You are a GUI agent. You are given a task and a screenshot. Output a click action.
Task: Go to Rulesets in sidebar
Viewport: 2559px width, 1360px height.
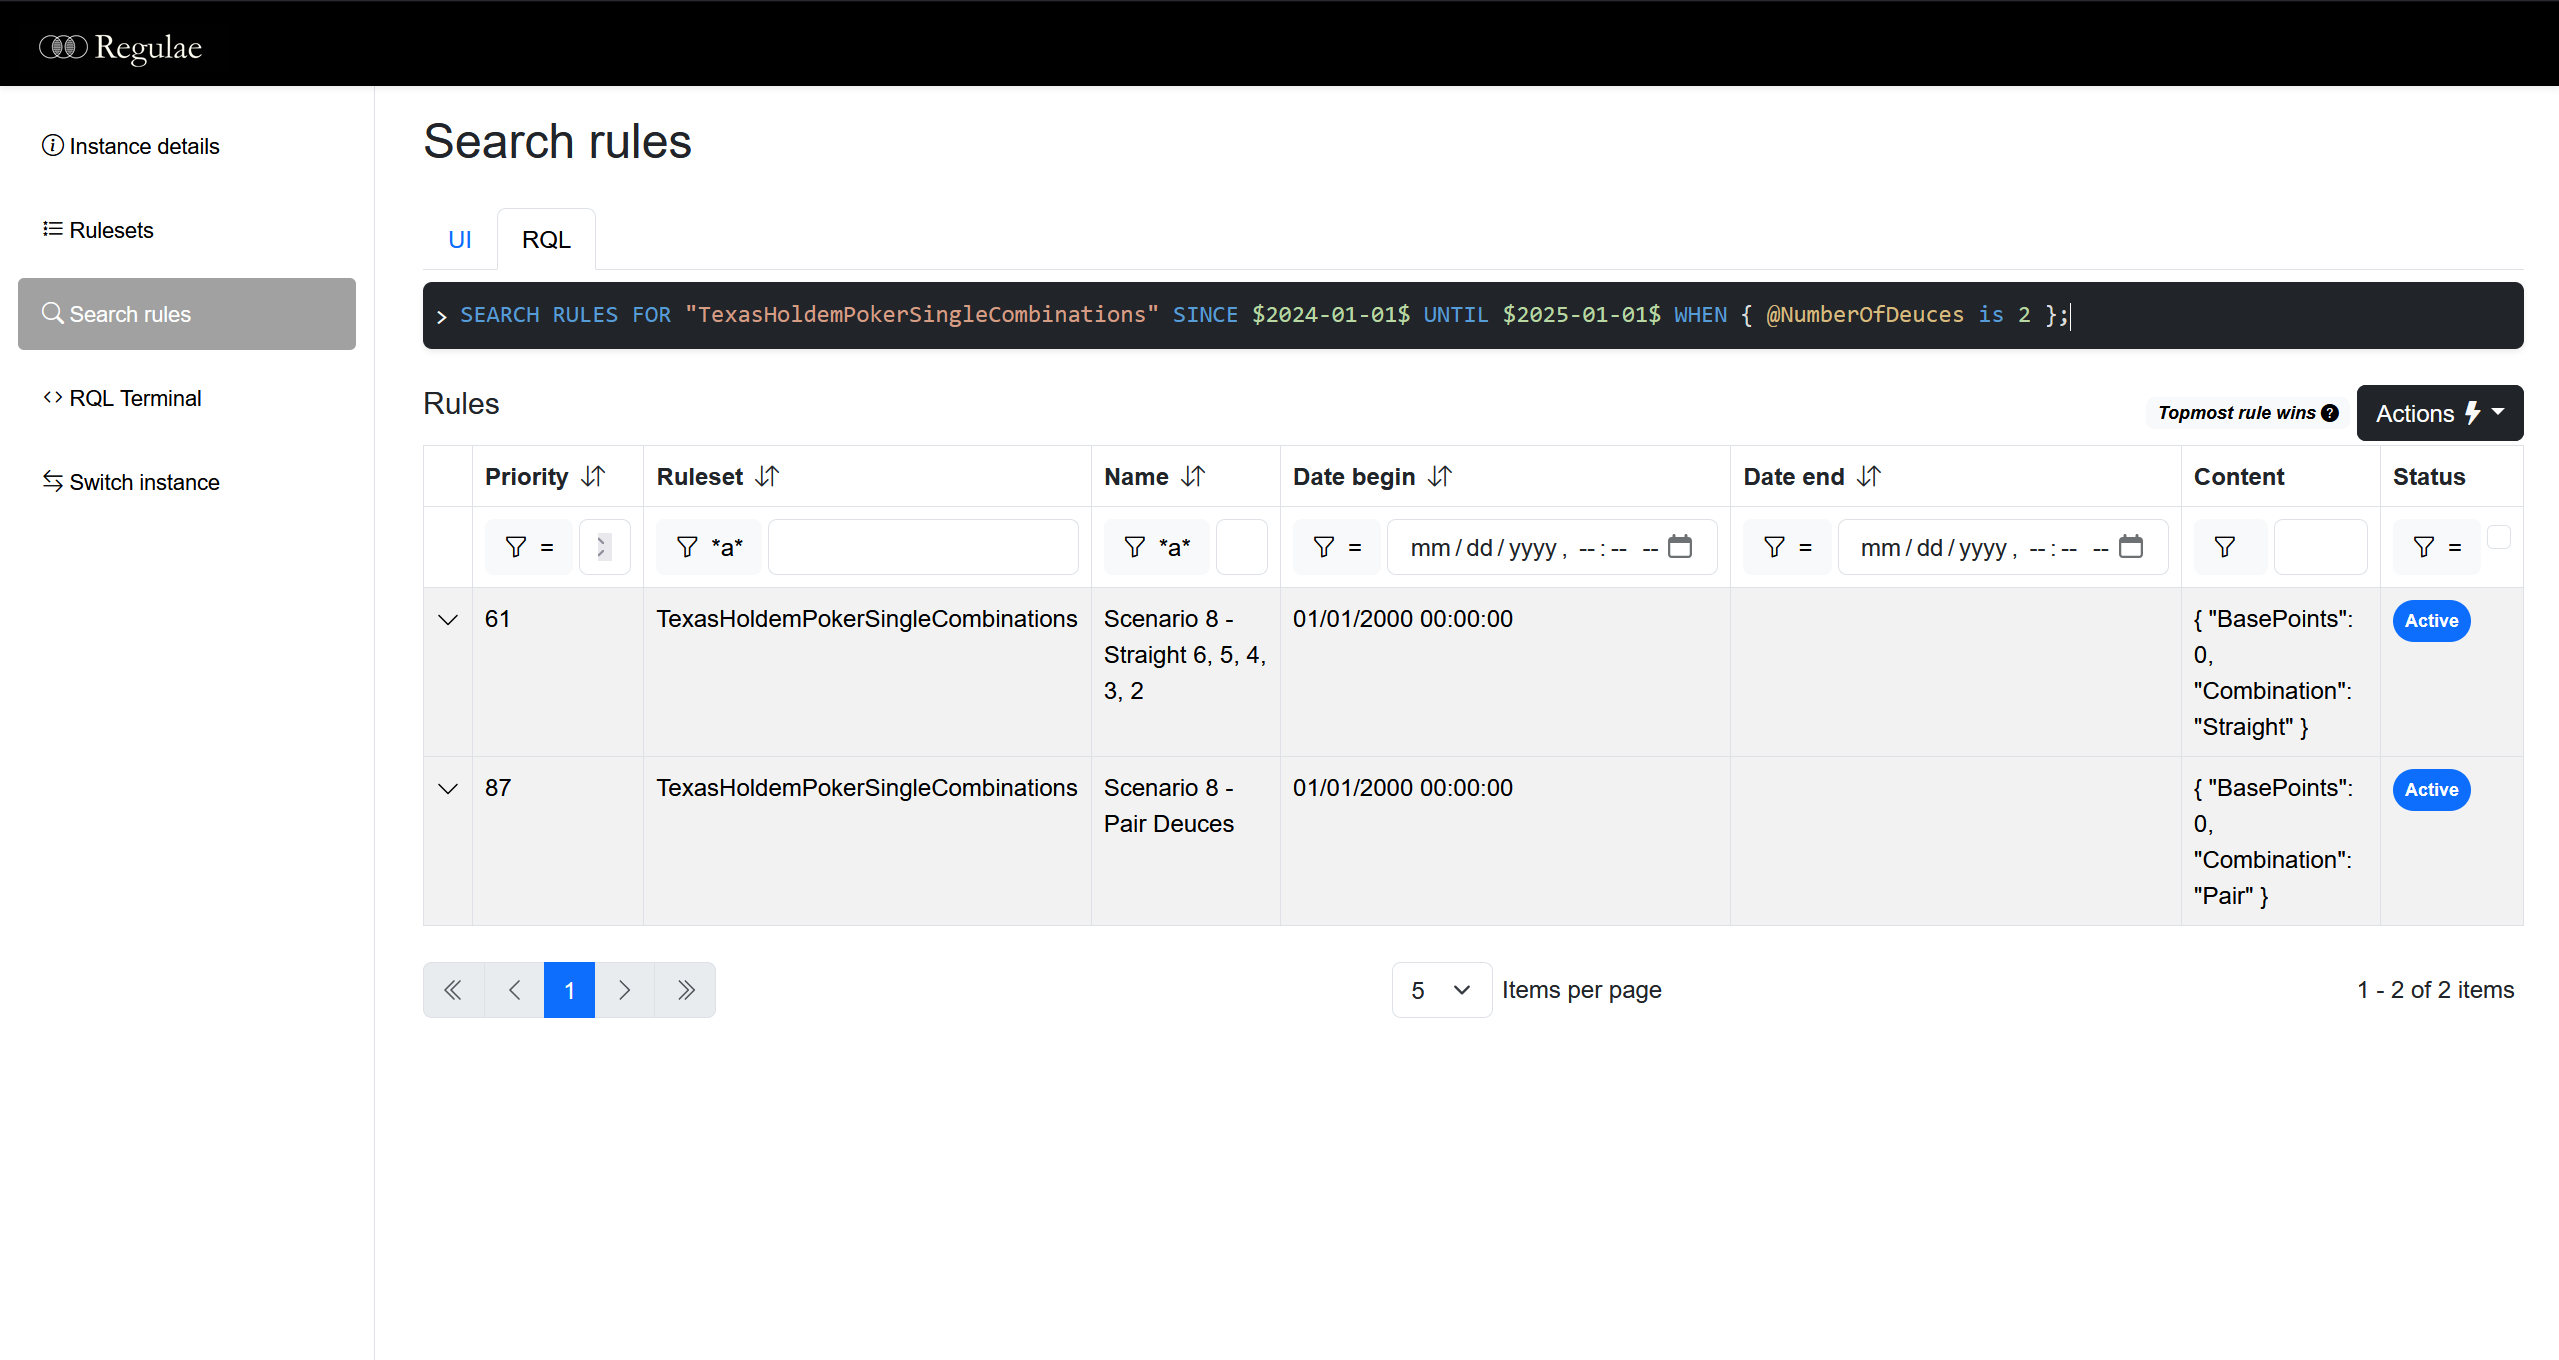pyautogui.click(x=111, y=230)
